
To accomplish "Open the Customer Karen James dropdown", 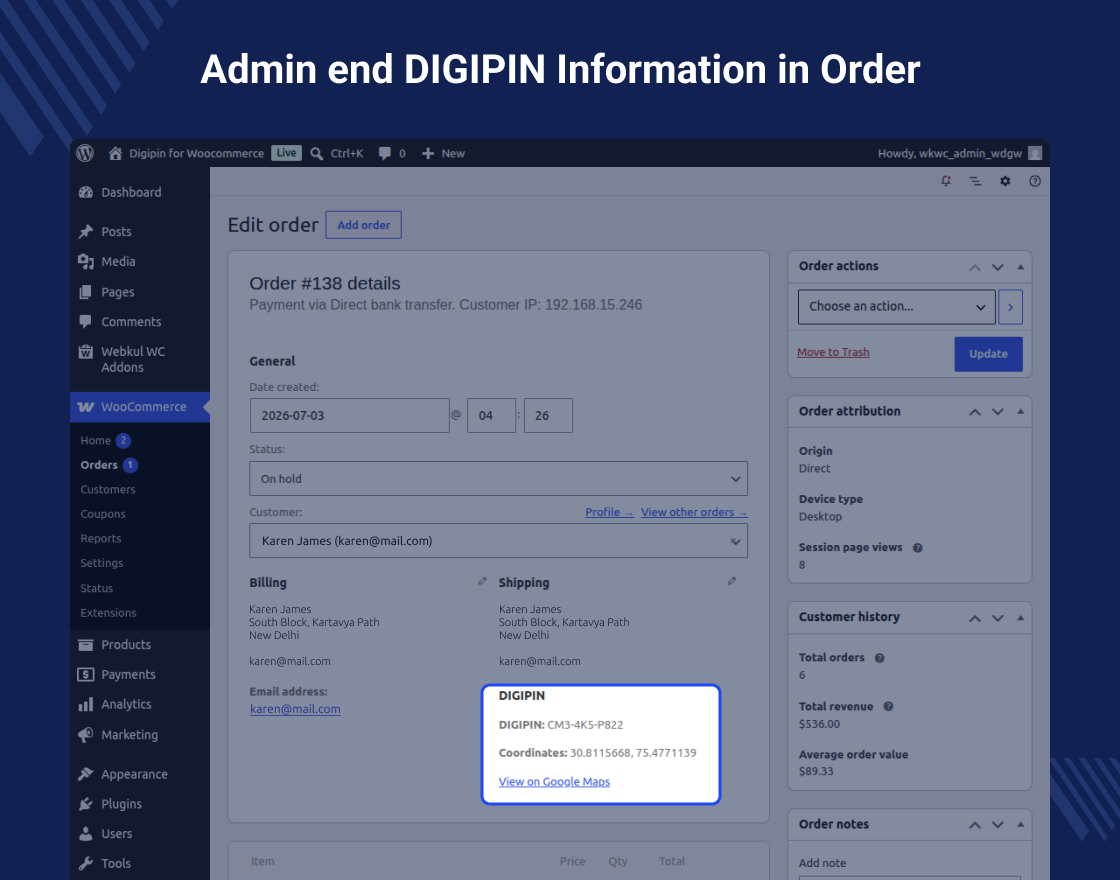I will point(499,541).
